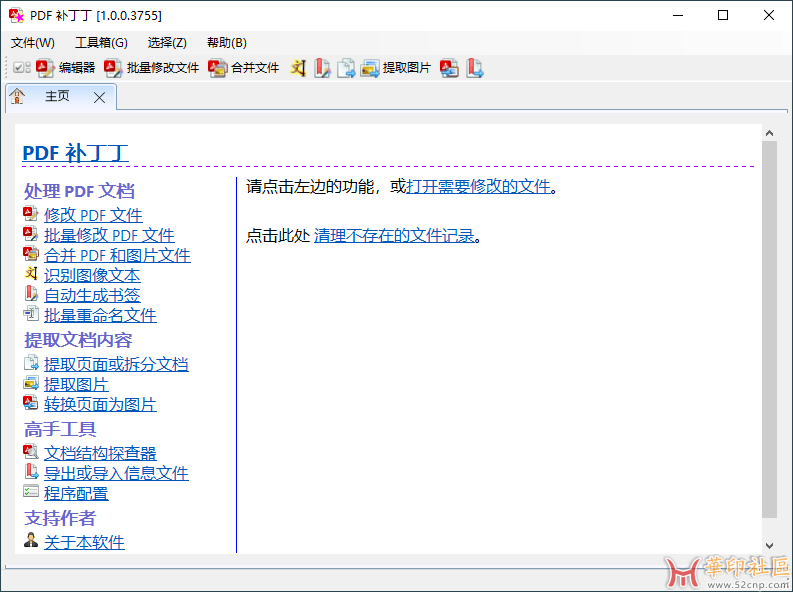This screenshot has height=592, width=793.
Task: Click 合并 PDF 和图片文件 link
Action: tap(117, 256)
